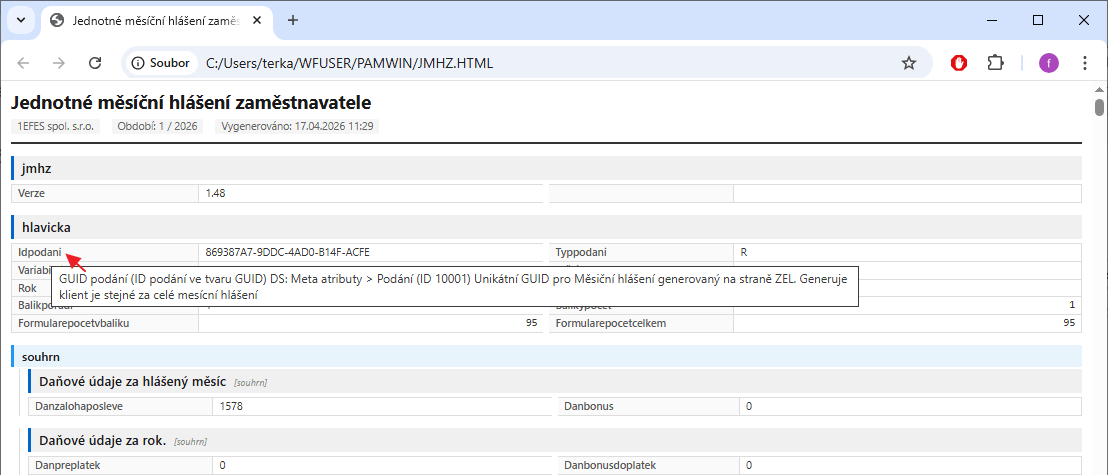Viewport: 1108px width, 476px height.
Task: Click the address bar file path
Action: coord(349,63)
